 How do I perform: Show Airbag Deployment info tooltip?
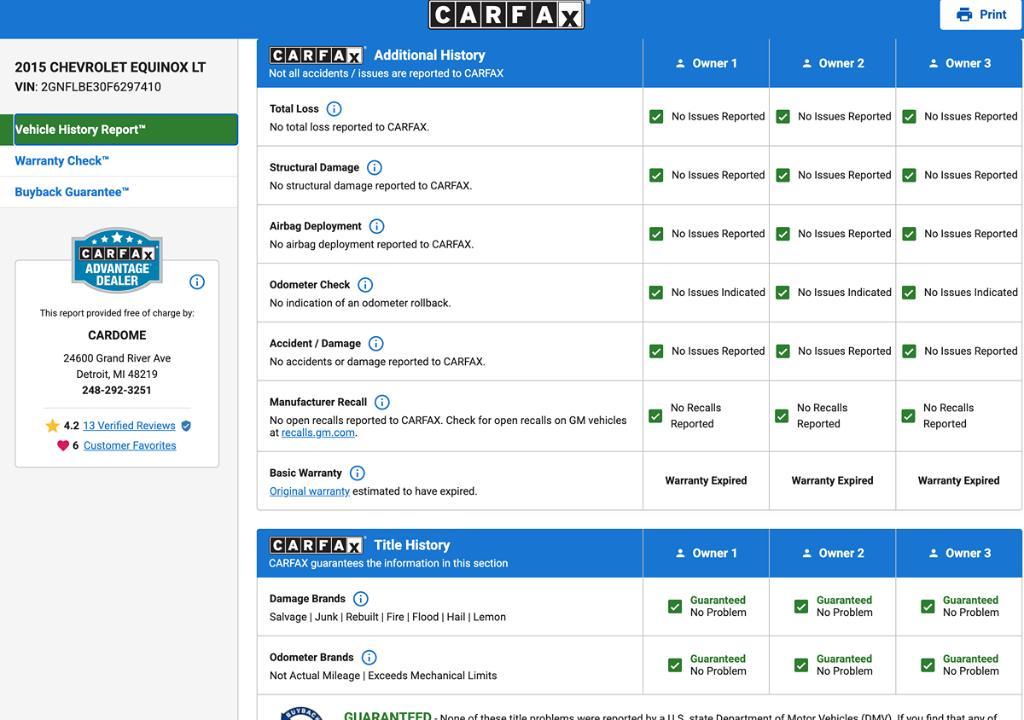pos(377,226)
